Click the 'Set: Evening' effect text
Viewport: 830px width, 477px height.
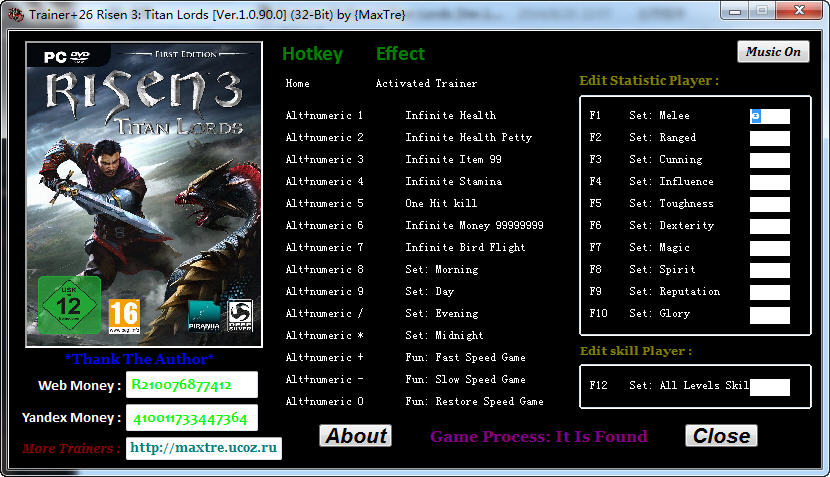coord(441,313)
